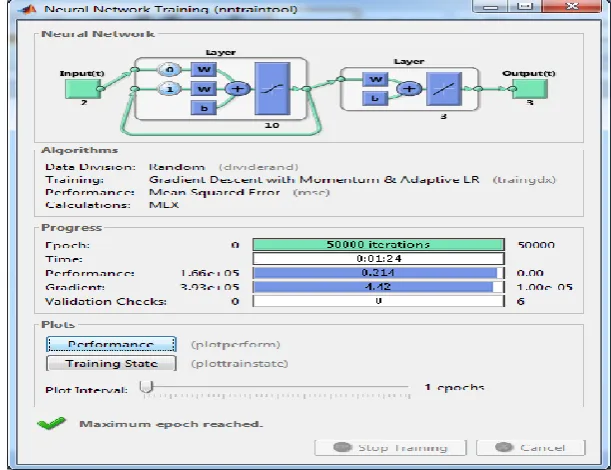This screenshot has height=470, width=611.
Task: Click the epoch limit value 50000
Action: (x=536, y=245)
